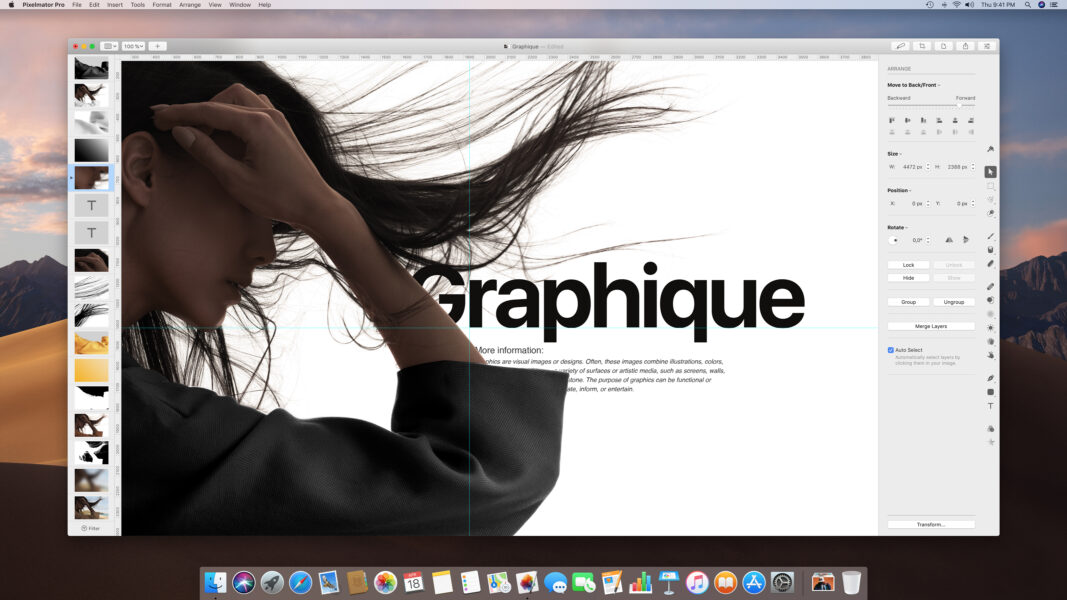Hide the selected layer using the Hide button
The width and height of the screenshot is (1067, 600).
[x=907, y=278]
